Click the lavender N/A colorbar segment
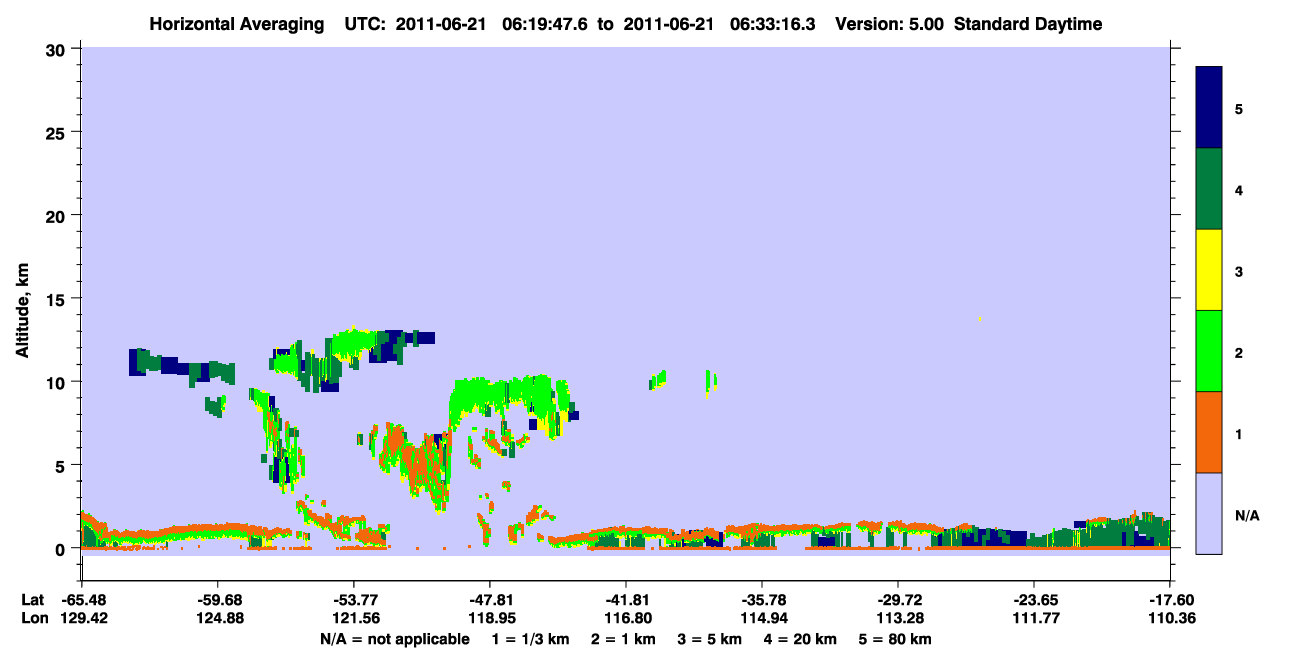This screenshot has height=667, width=1300. coord(1209,513)
